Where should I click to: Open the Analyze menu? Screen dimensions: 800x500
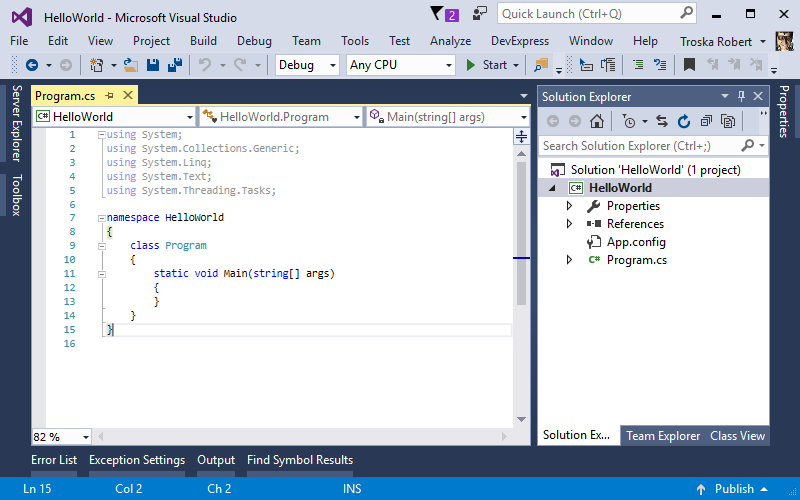point(451,41)
